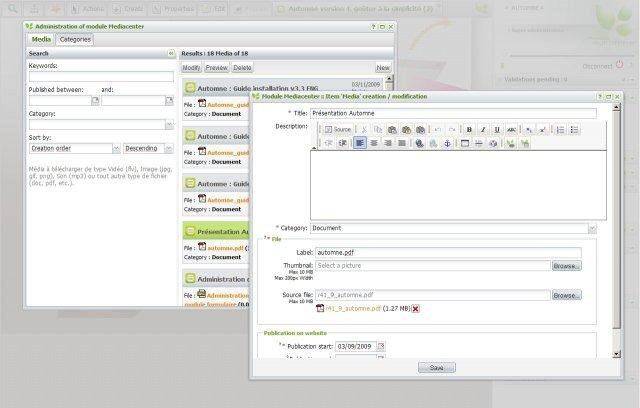Open Category dropdown in media creation form
Viewport: 640px width, 408px height.
click(x=592, y=228)
